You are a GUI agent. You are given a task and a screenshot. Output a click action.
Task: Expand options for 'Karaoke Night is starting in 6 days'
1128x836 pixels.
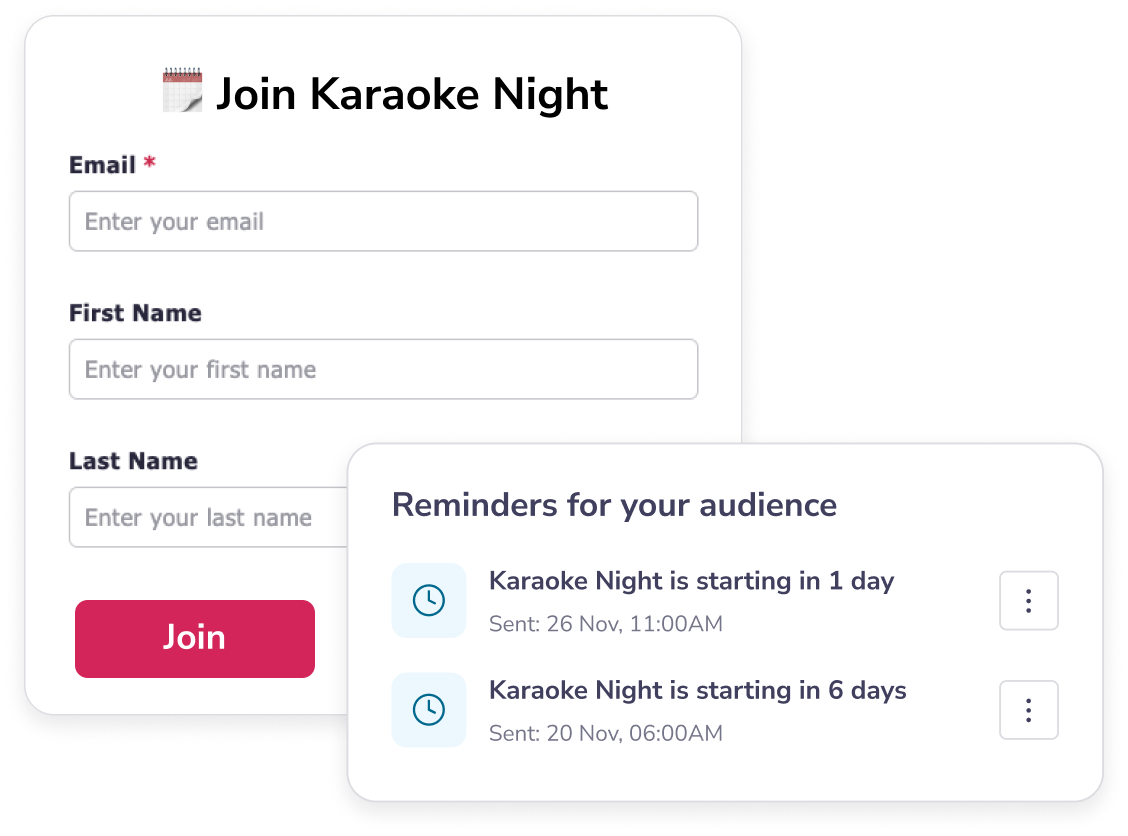(1029, 710)
